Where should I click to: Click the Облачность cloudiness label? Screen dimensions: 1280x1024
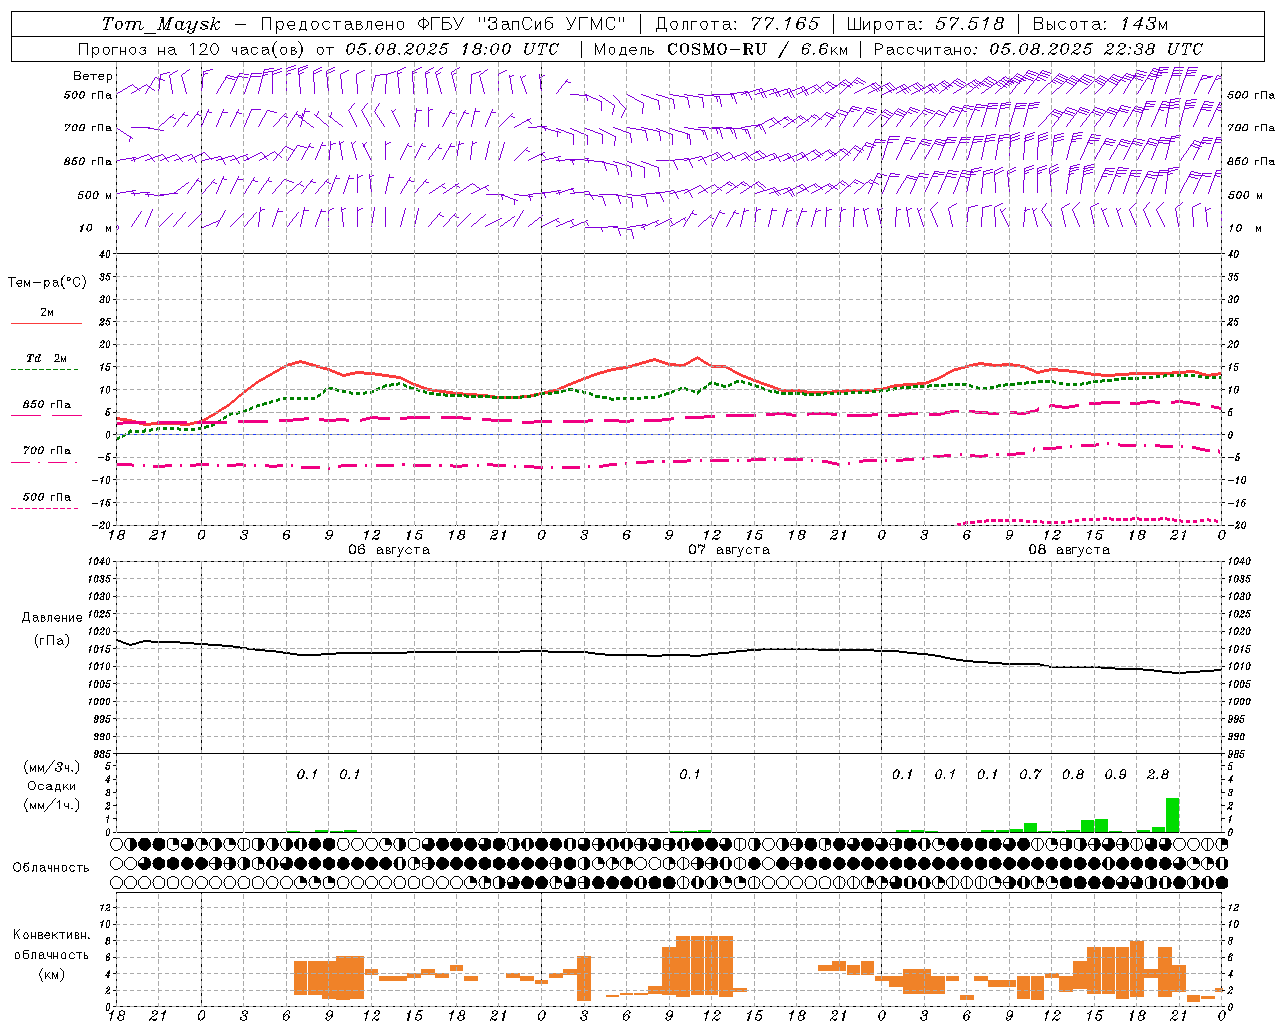point(51,868)
